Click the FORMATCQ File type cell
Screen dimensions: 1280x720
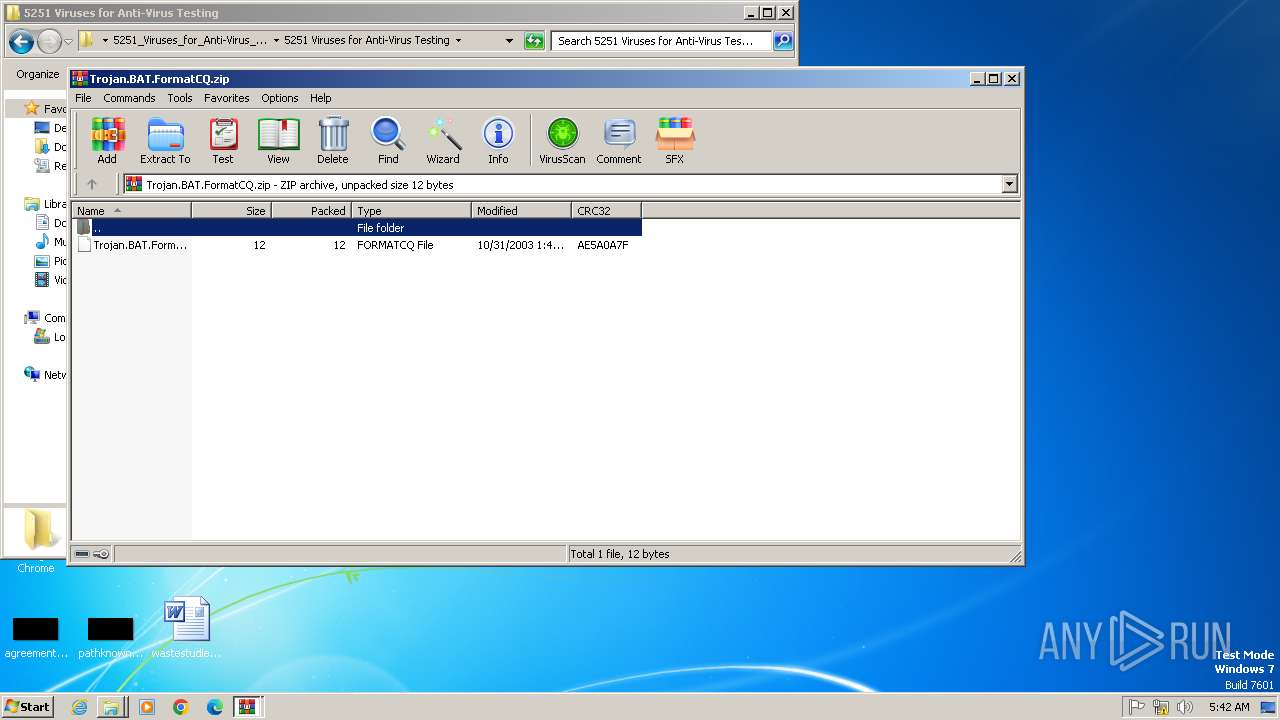pos(395,245)
